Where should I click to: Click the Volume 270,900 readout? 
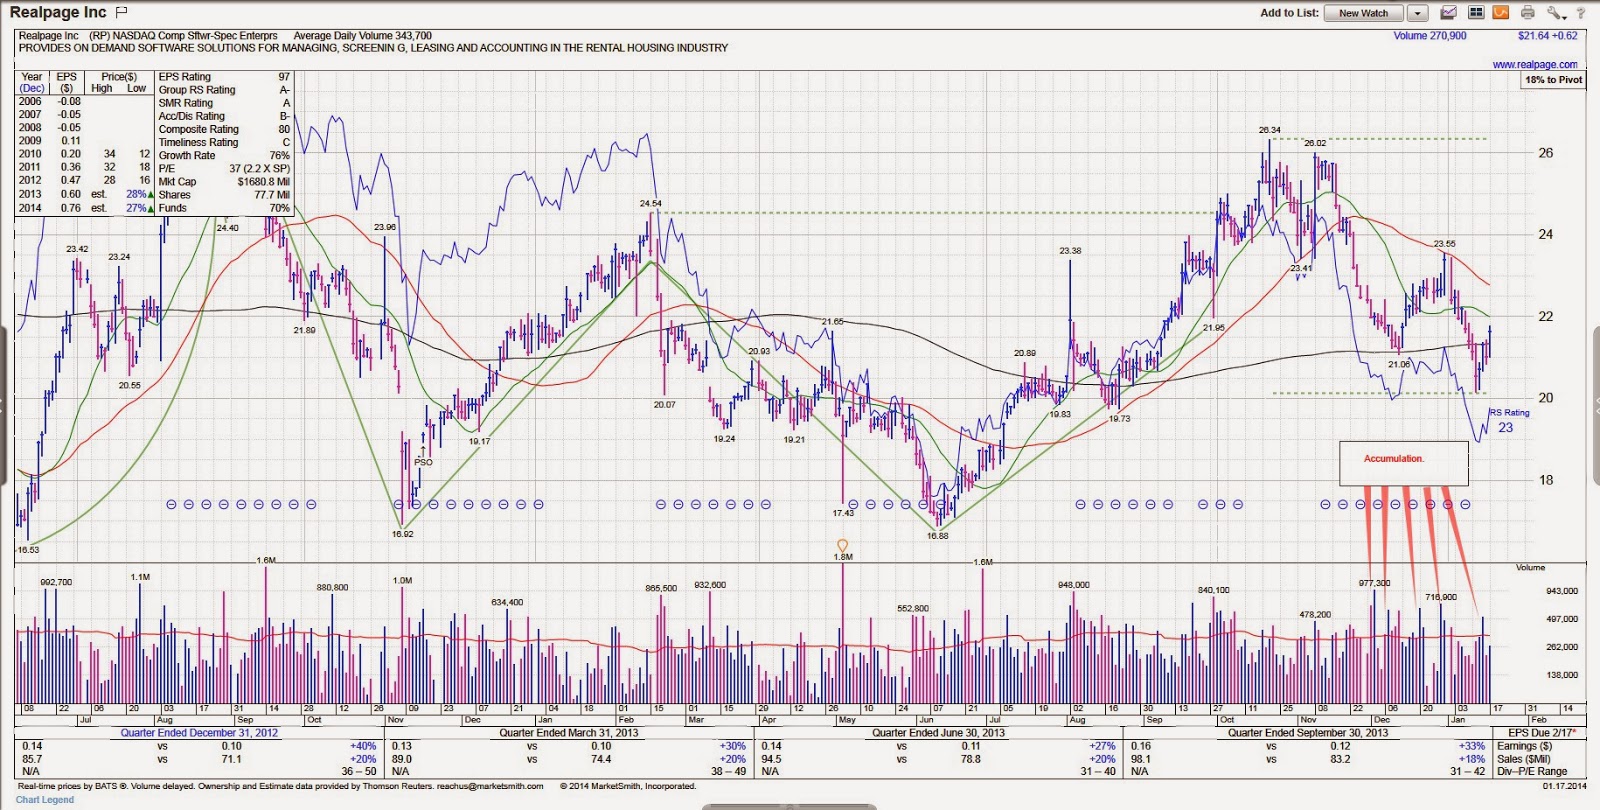point(1430,36)
